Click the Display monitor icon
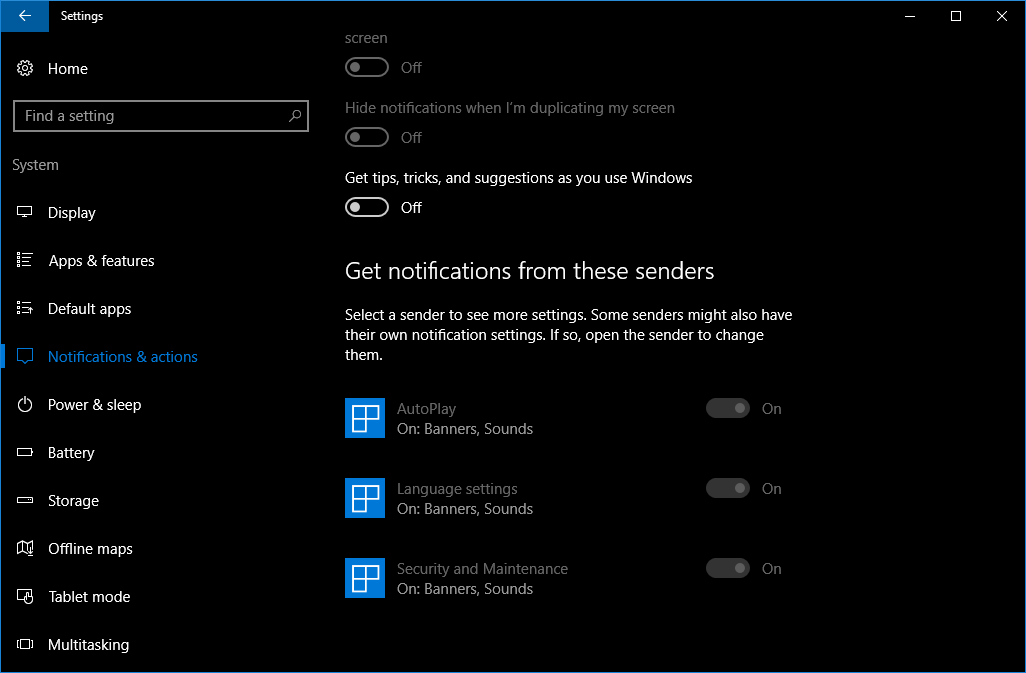 [25, 212]
